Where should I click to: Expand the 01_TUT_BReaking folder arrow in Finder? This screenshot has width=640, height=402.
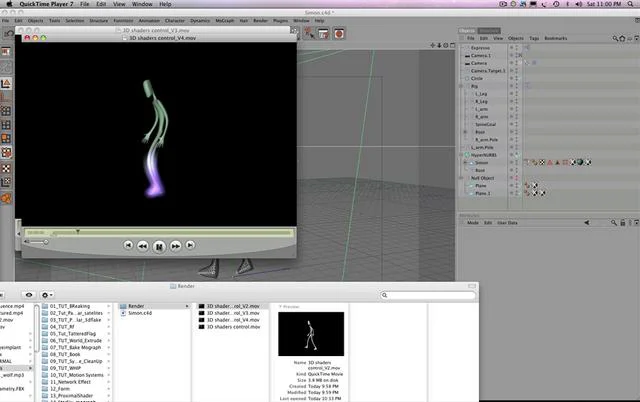pos(109,306)
